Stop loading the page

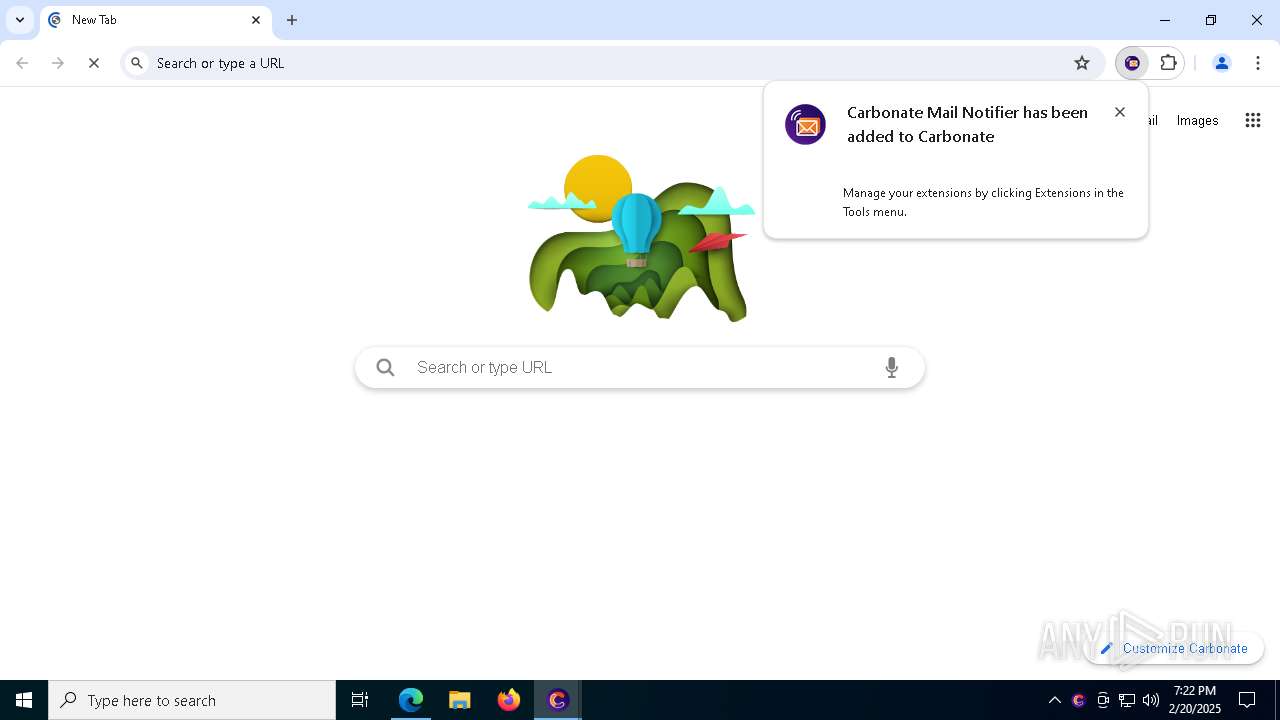[x=94, y=63]
